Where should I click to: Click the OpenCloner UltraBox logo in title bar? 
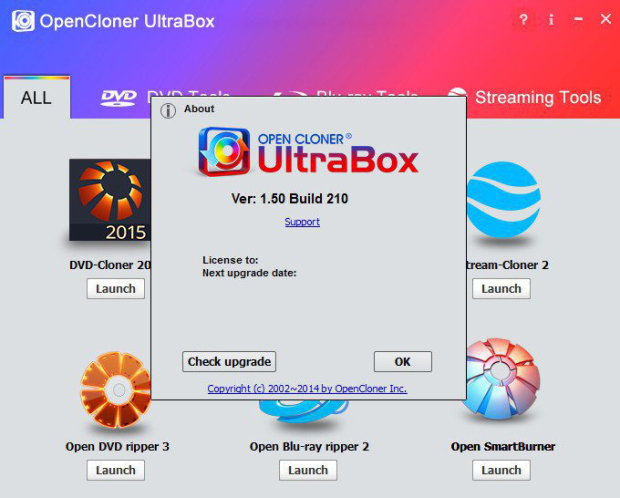tap(23, 21)
